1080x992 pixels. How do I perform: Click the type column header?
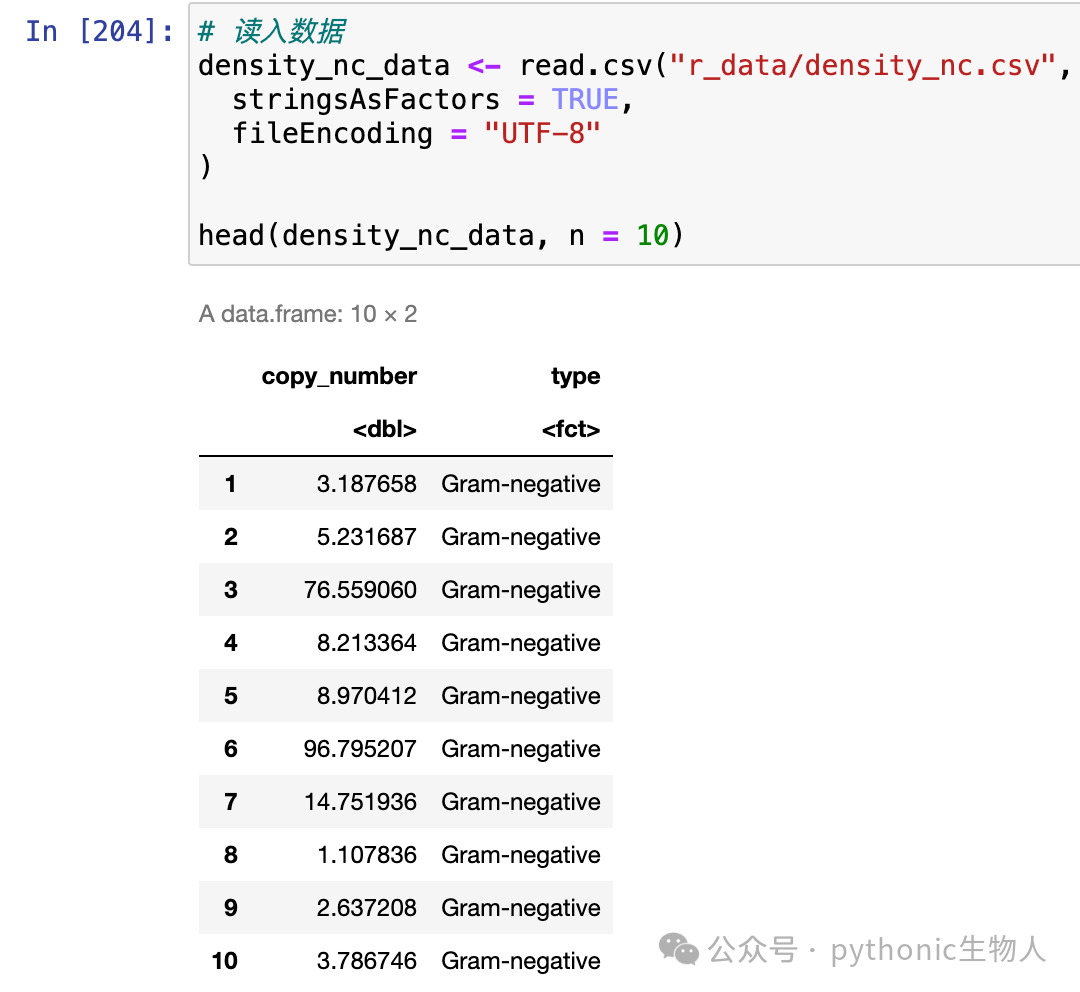click(x=575, y=376)
